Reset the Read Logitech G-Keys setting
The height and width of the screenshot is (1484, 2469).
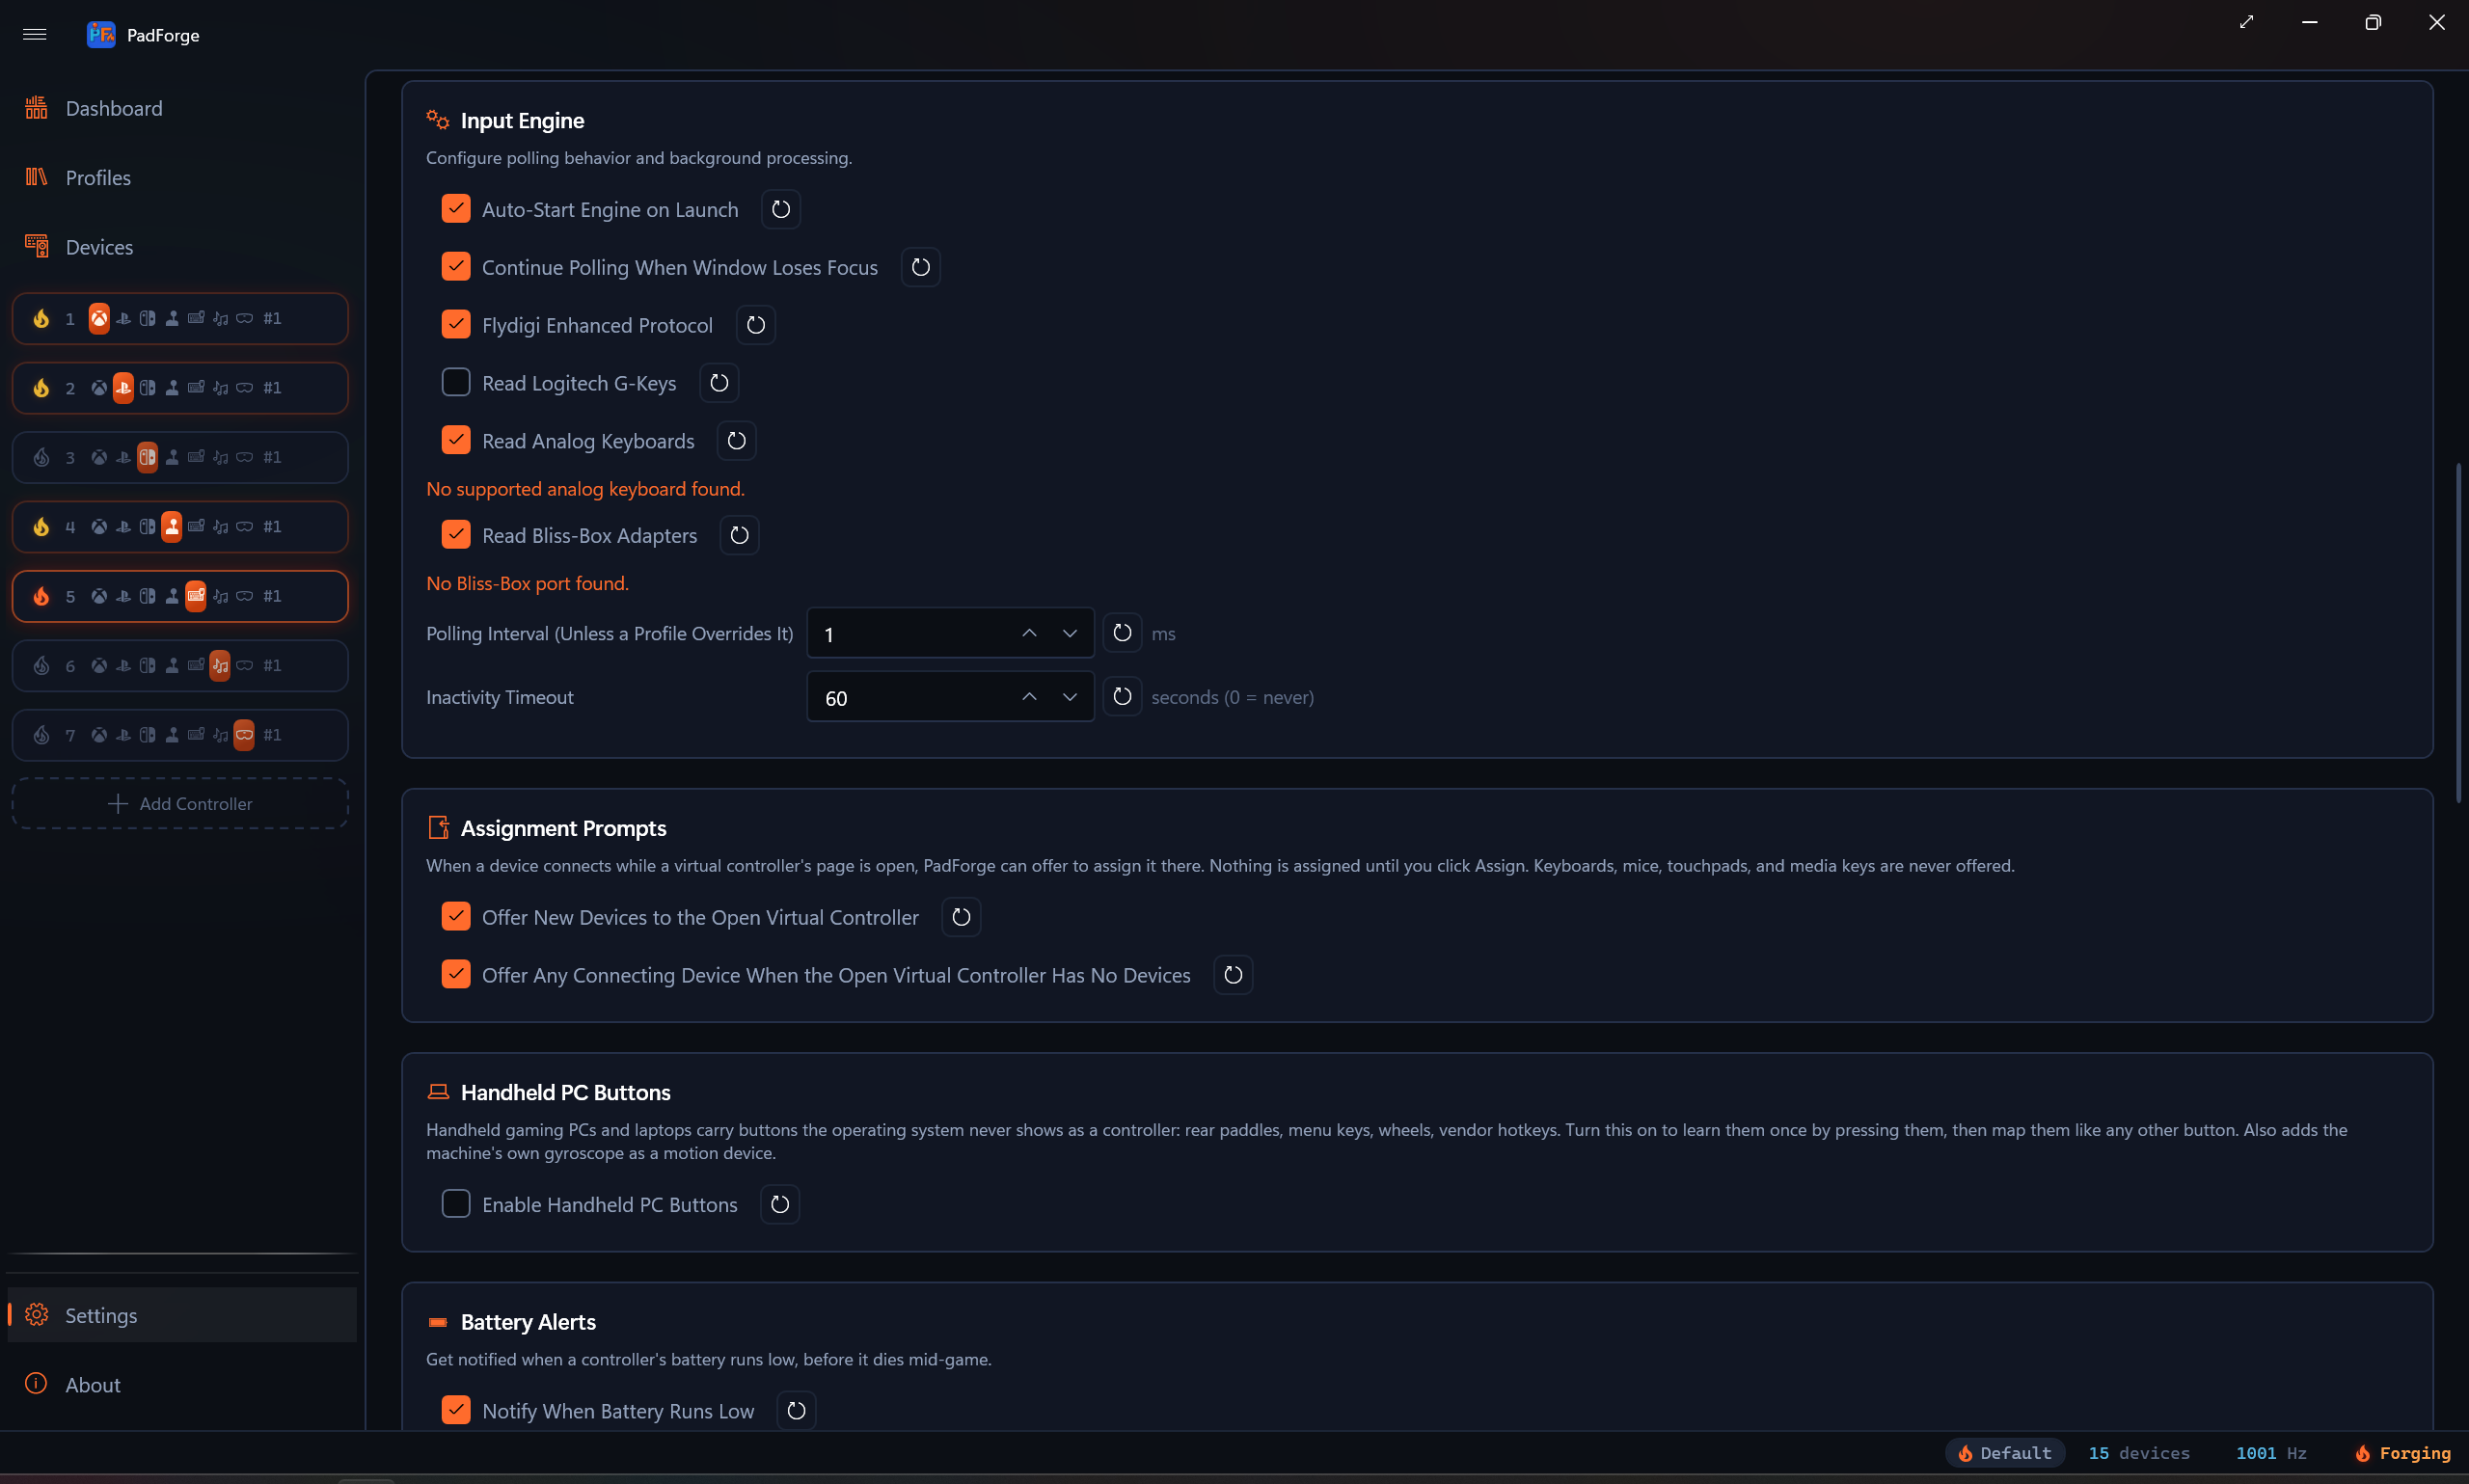719,383
